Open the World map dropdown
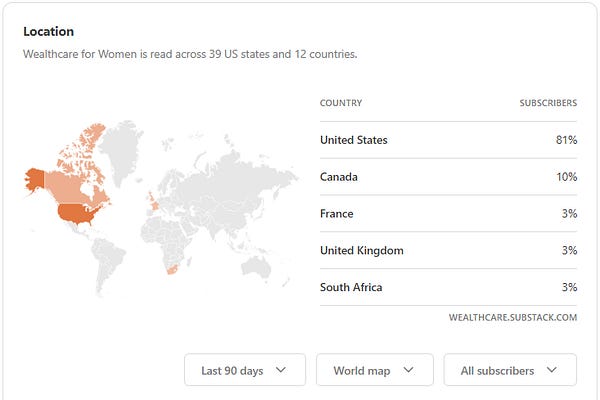The width and height of the screenshot is (600, 400). tap(375, 370)
